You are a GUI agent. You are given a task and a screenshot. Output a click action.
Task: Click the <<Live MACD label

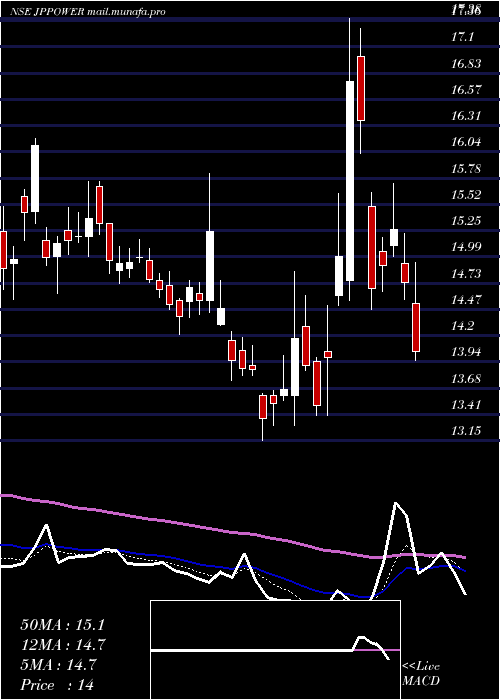pyautogui.click(x=421, y=674)
